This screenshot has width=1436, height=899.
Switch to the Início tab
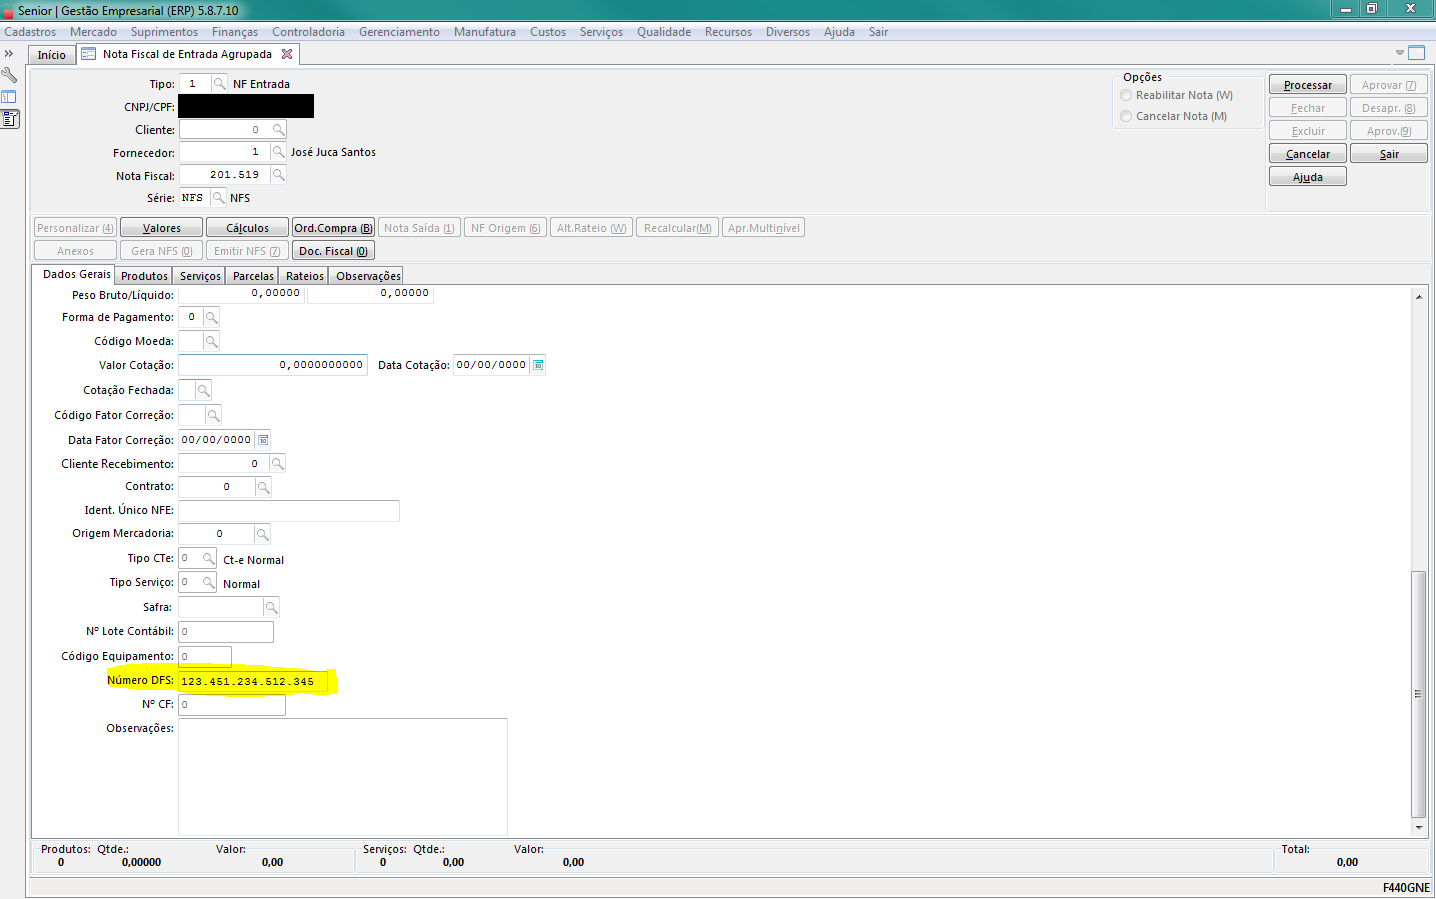coord(51,55)
